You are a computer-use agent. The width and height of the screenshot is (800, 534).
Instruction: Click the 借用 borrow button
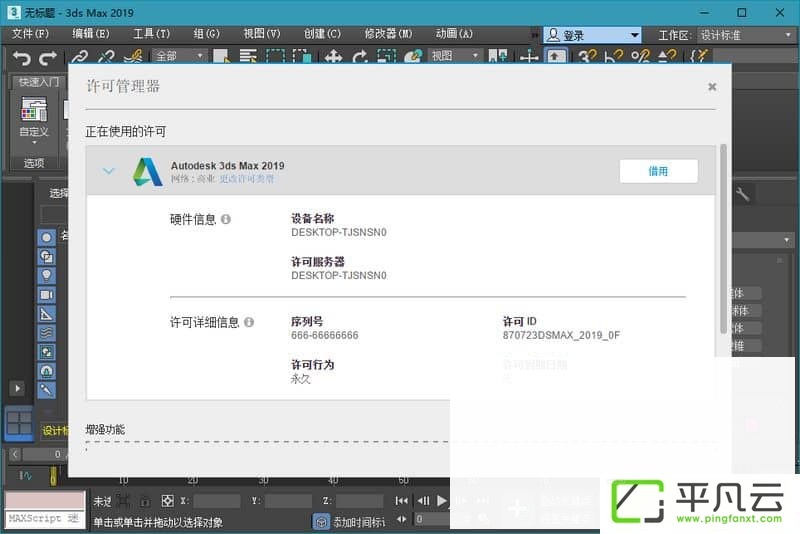(659, 171)
